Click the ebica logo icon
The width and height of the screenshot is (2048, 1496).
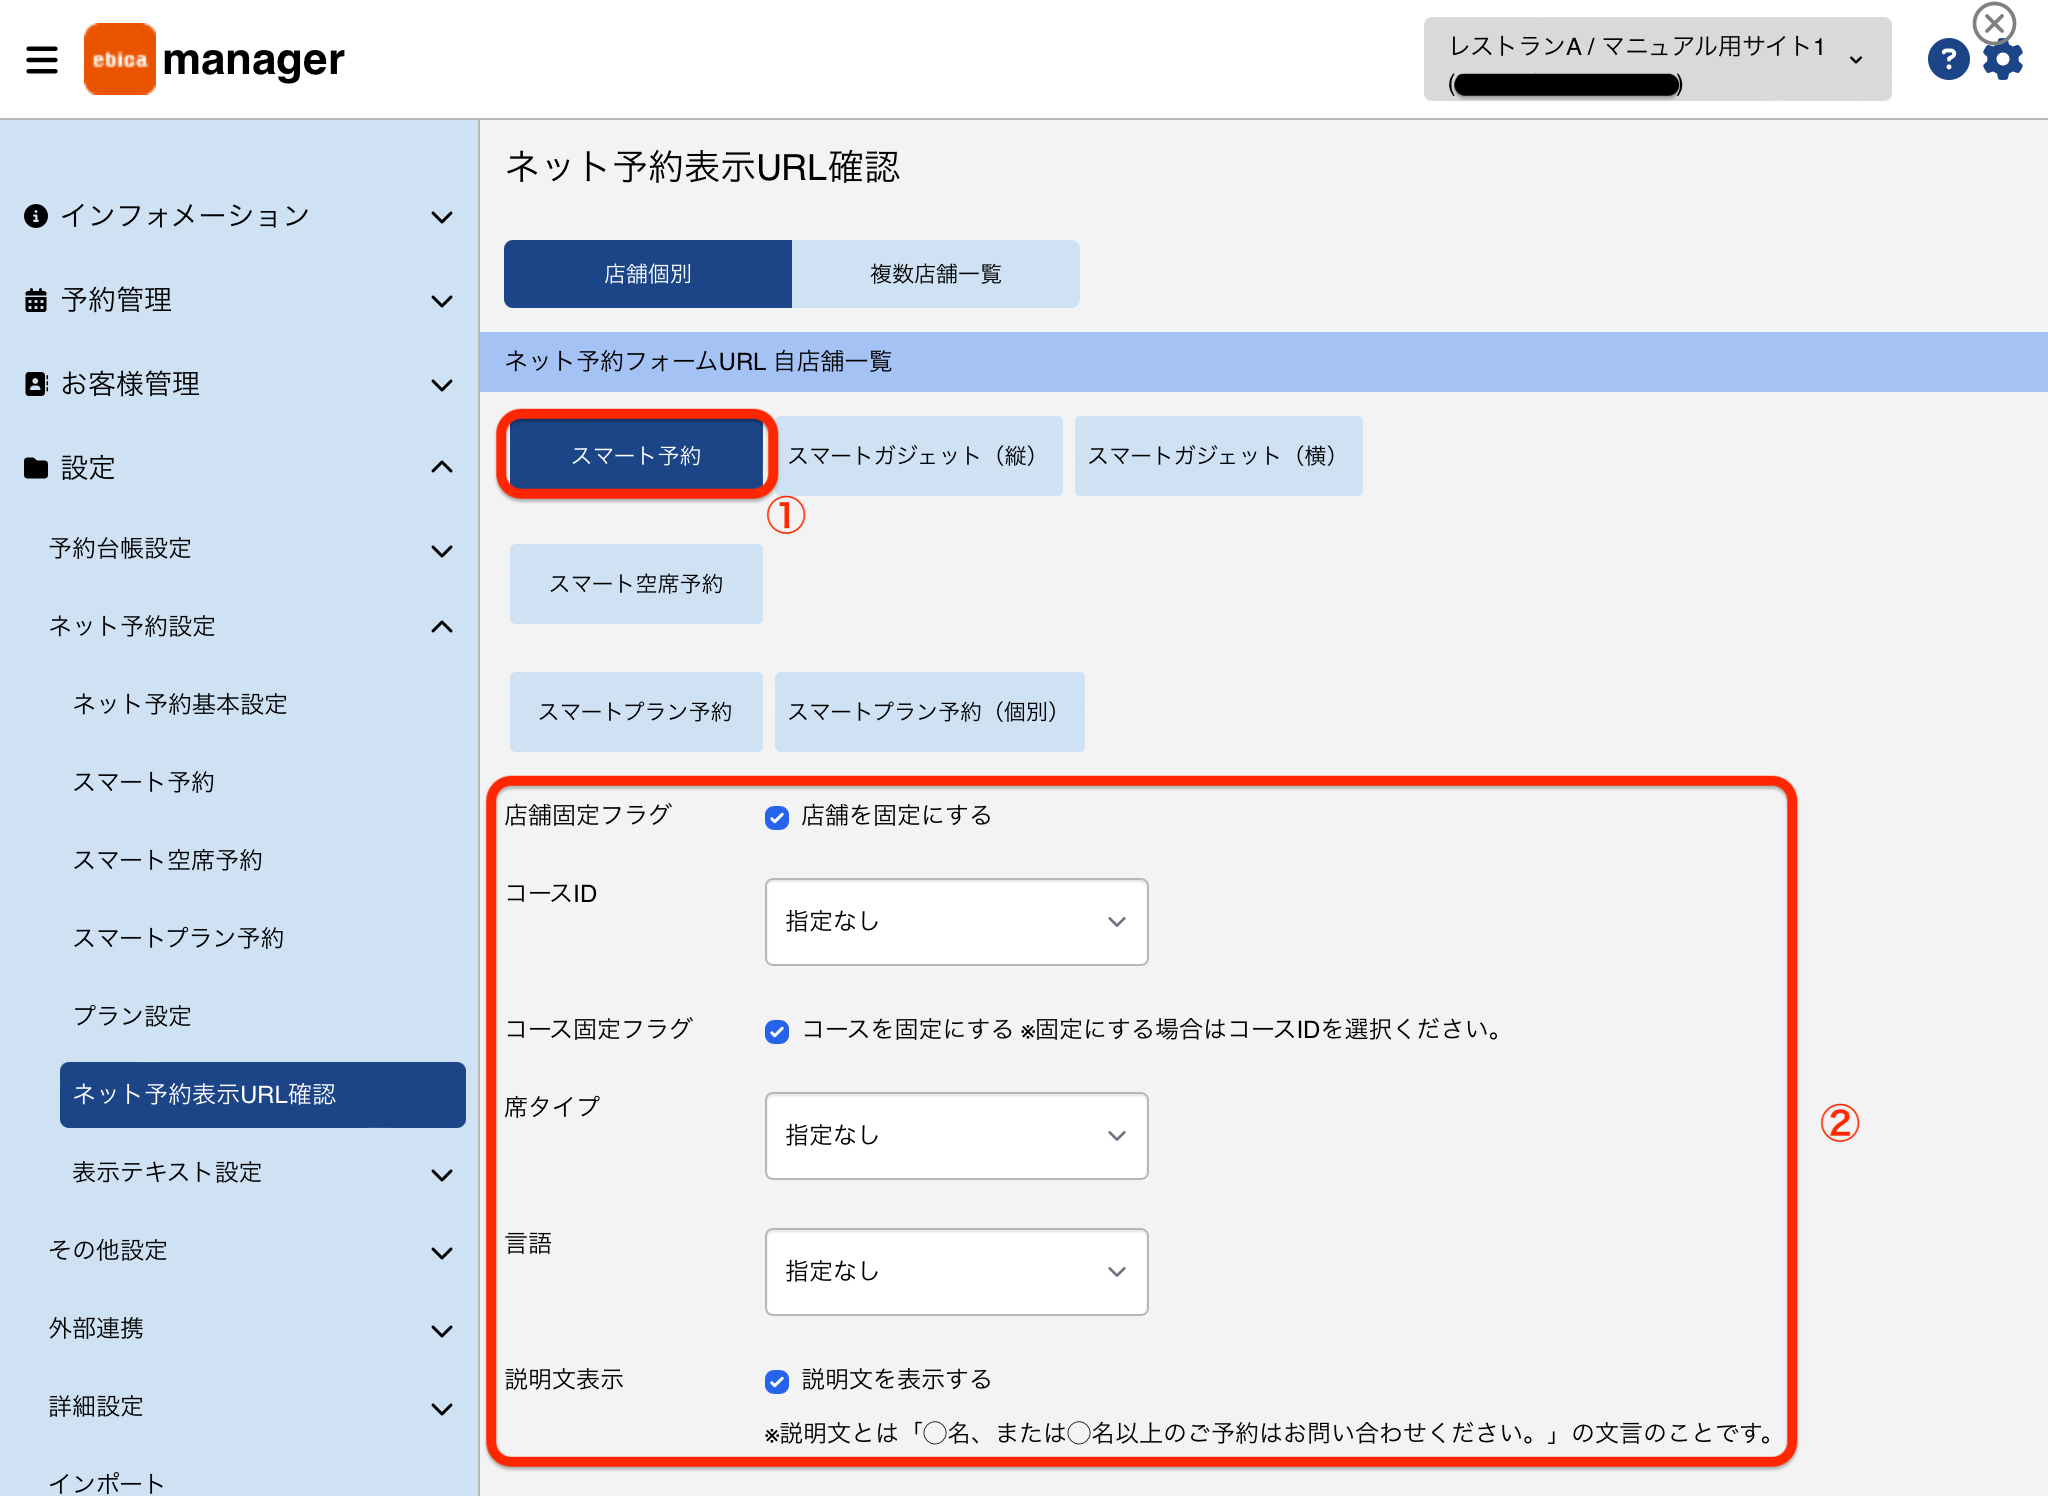tap(120, 59)
